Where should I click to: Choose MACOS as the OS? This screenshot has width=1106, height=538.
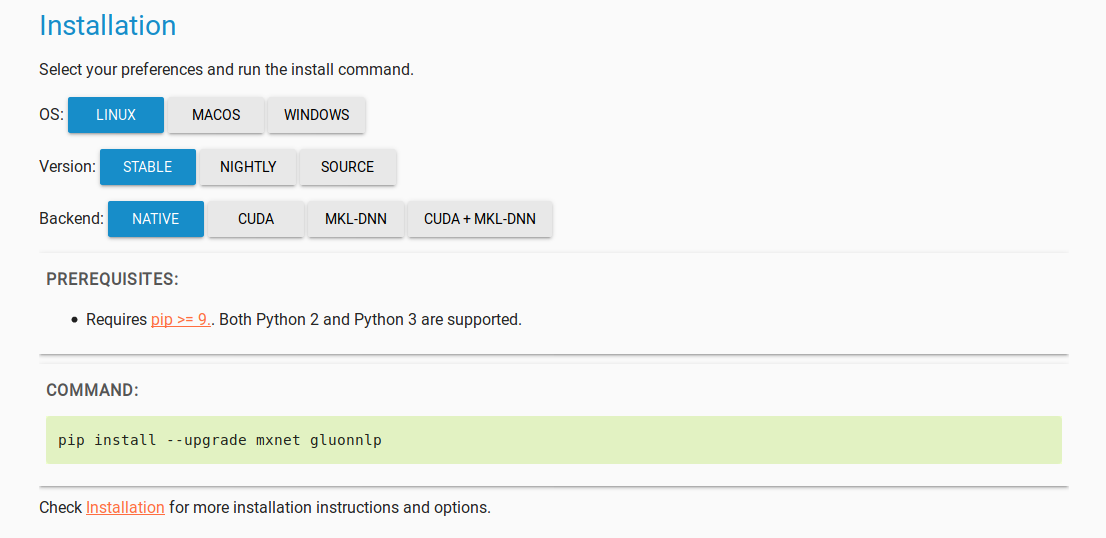pos(216,115)
